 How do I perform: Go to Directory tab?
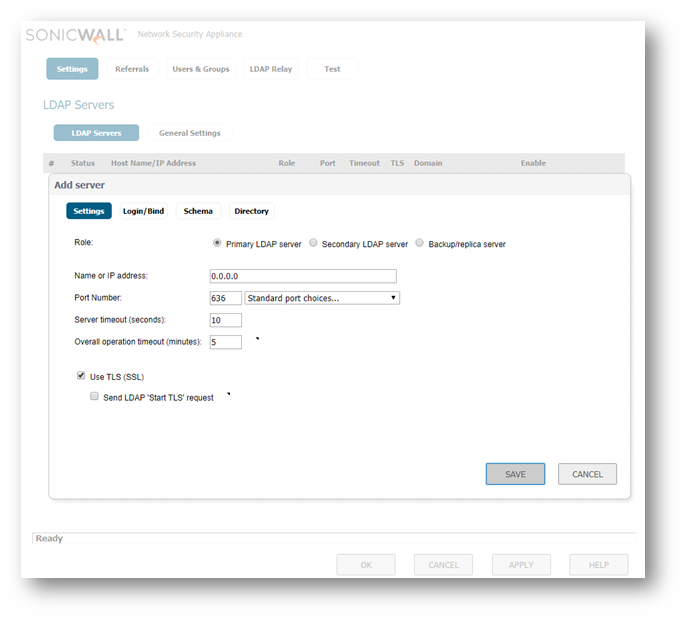252,211
